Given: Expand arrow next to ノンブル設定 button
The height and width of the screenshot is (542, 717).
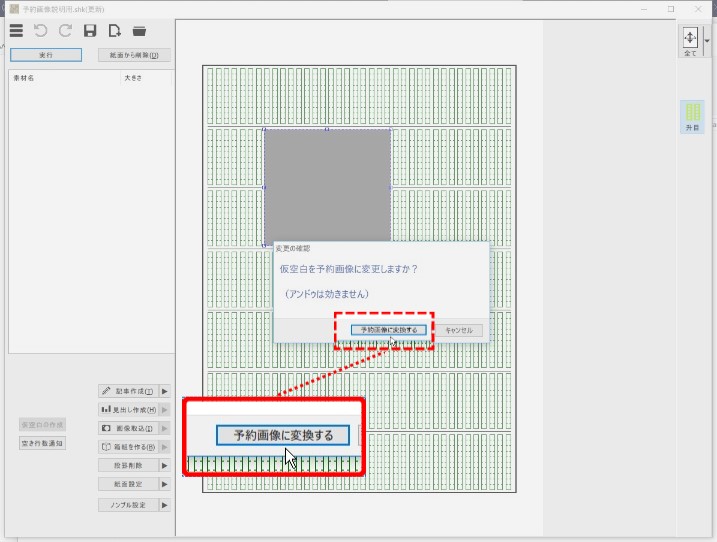Looking at the screenshot, I should (165, 505).
